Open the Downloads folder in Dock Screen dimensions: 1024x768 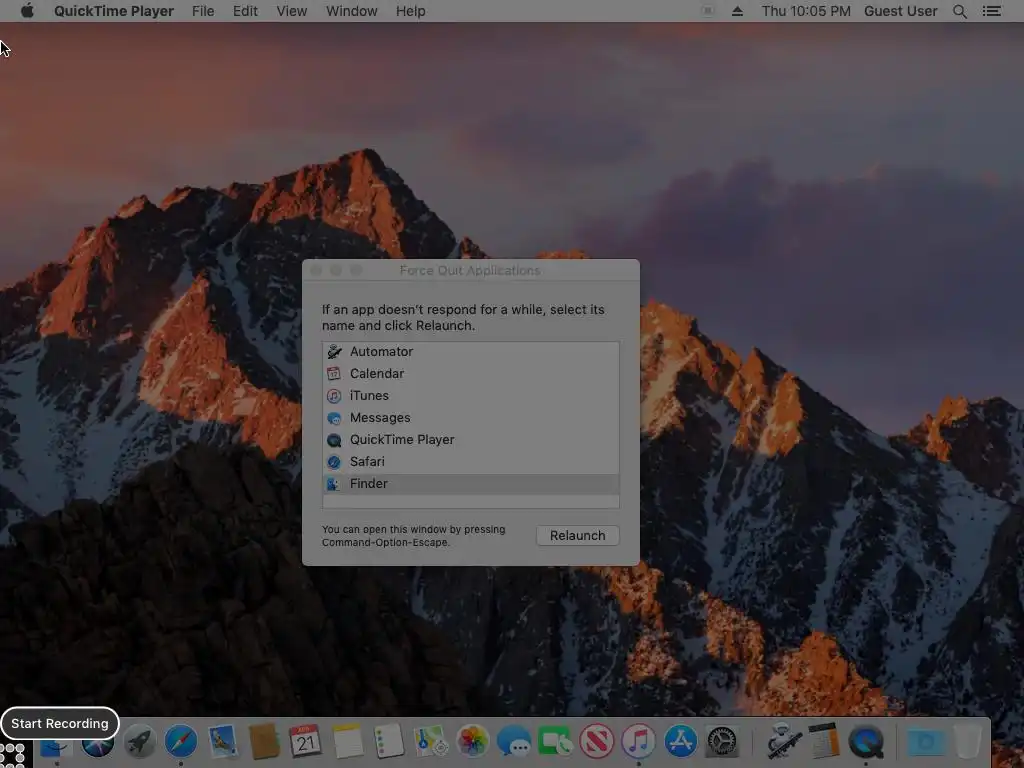(926, 741)
